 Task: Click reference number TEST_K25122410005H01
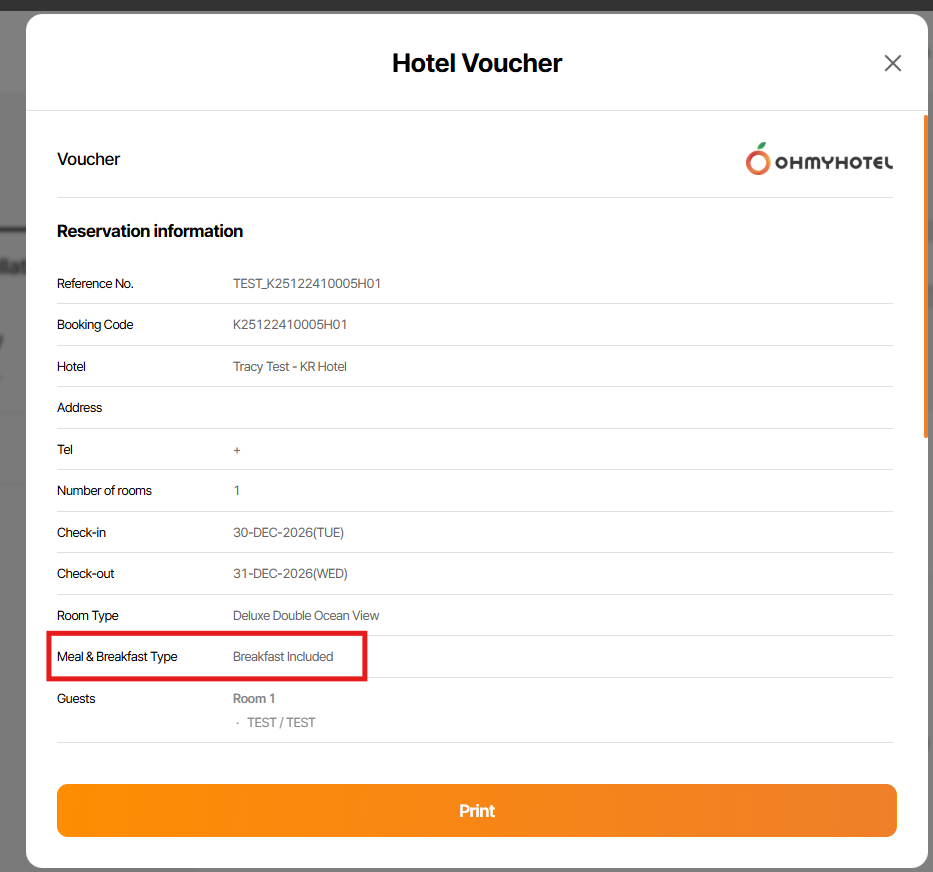point(307,284)
